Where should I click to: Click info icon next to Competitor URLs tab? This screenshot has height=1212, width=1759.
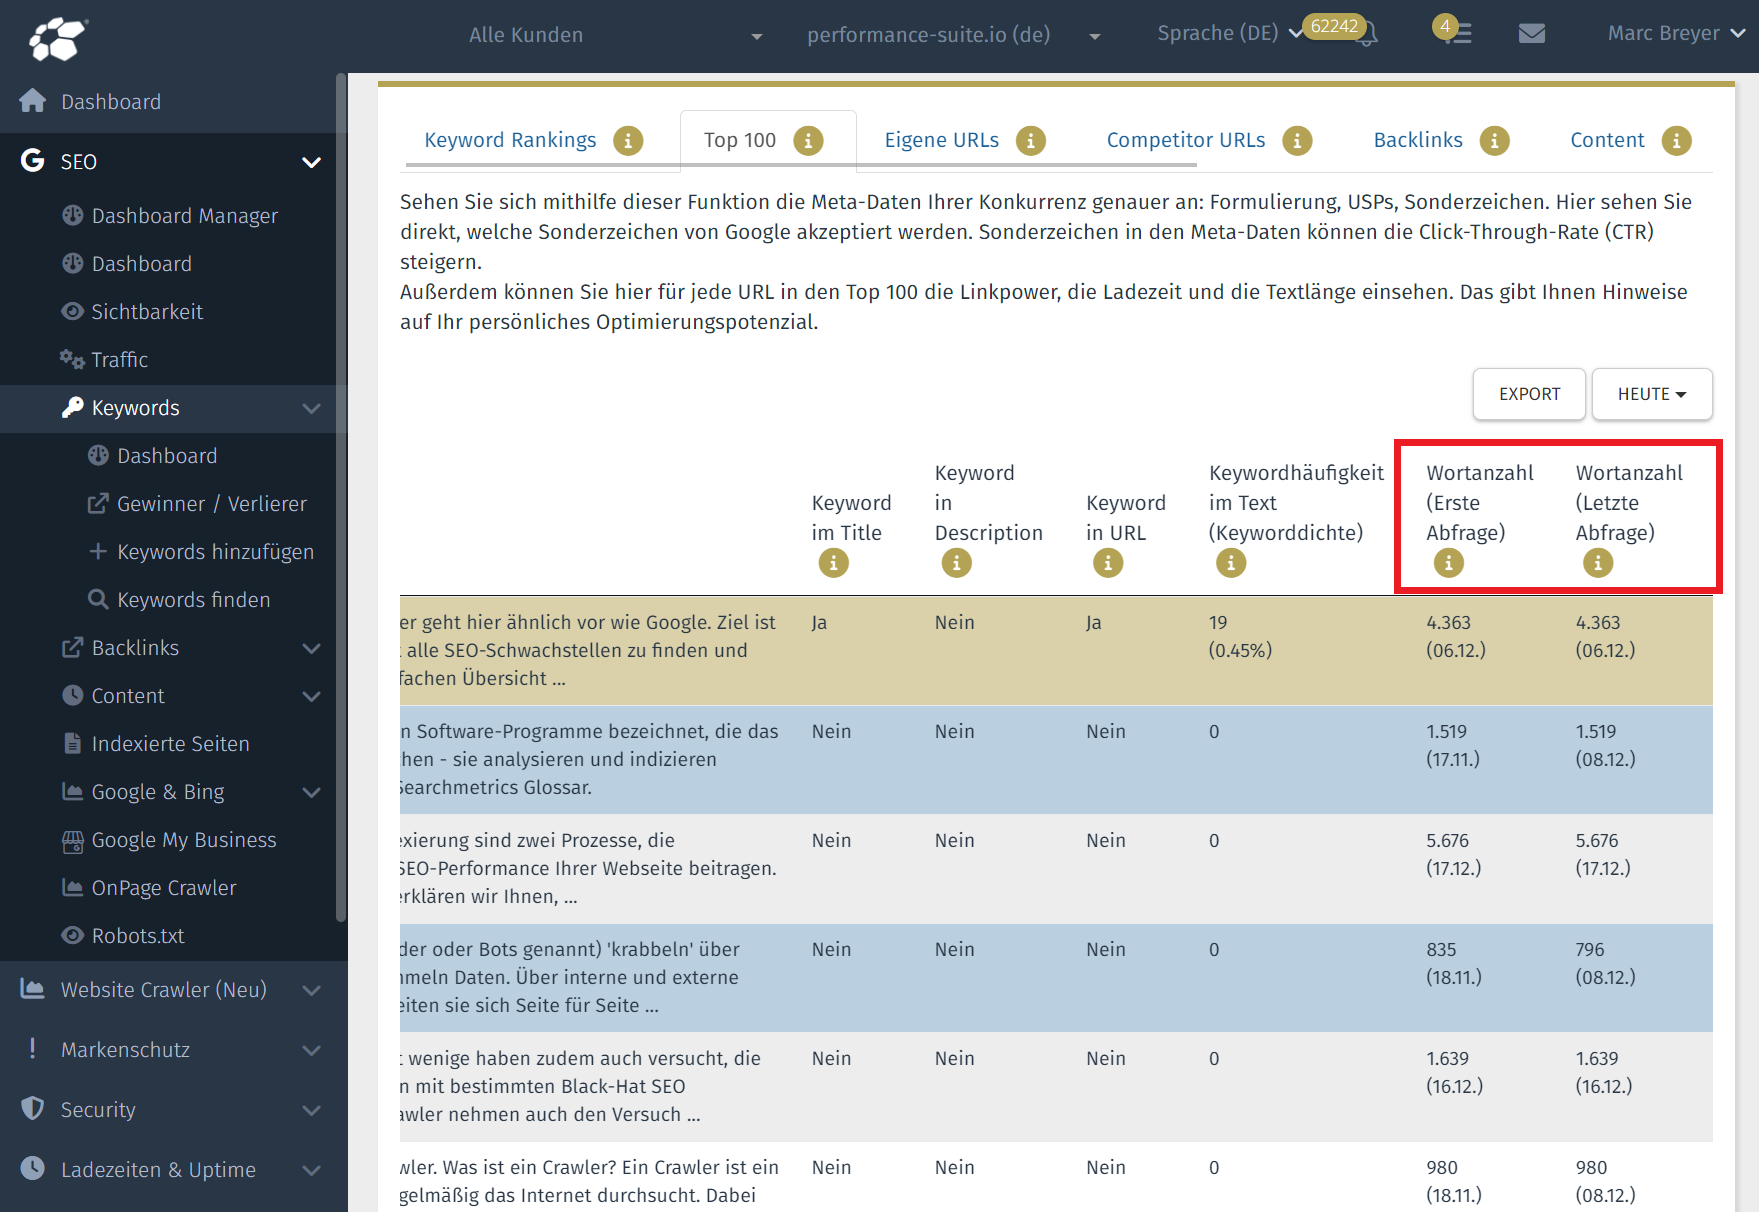[1297, 141]
